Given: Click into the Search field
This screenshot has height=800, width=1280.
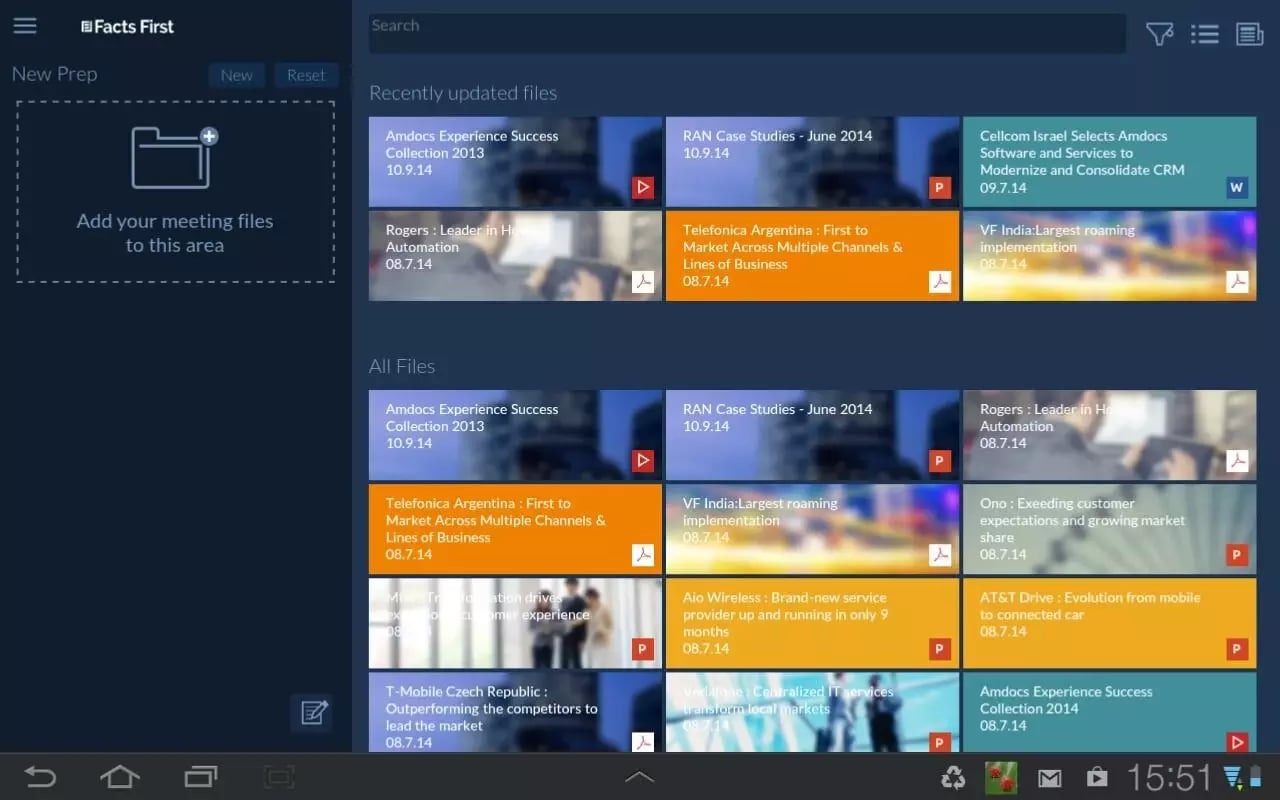Looking at the screenshot, I should tap(747, 33).
